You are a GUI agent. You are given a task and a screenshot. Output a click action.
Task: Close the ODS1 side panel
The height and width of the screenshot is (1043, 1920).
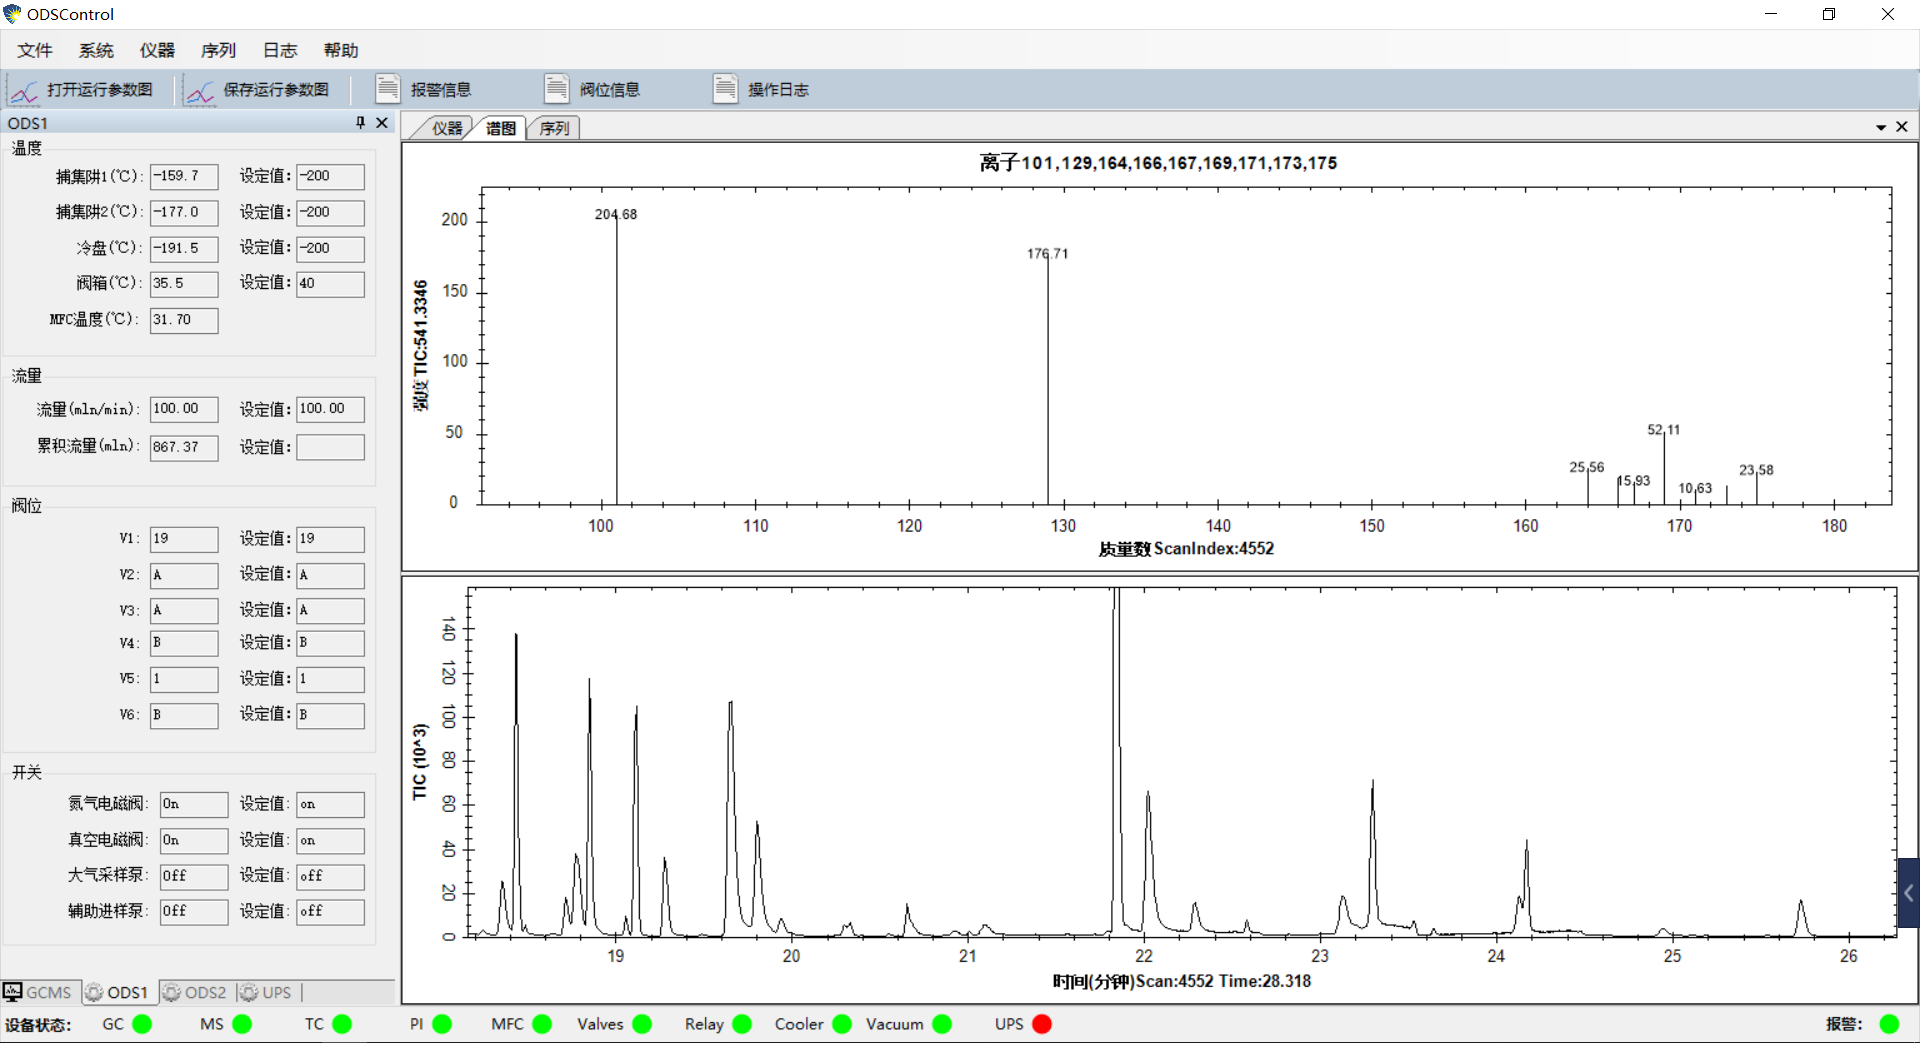382,123
